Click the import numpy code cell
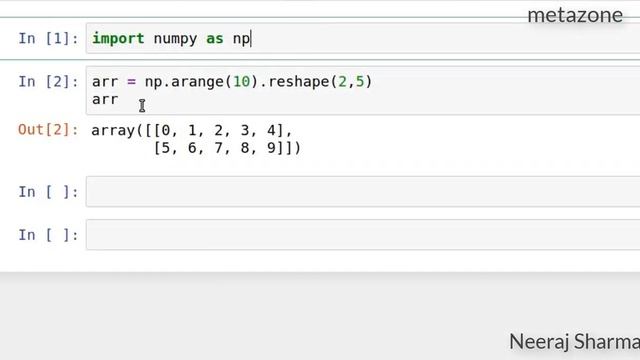 363,38
